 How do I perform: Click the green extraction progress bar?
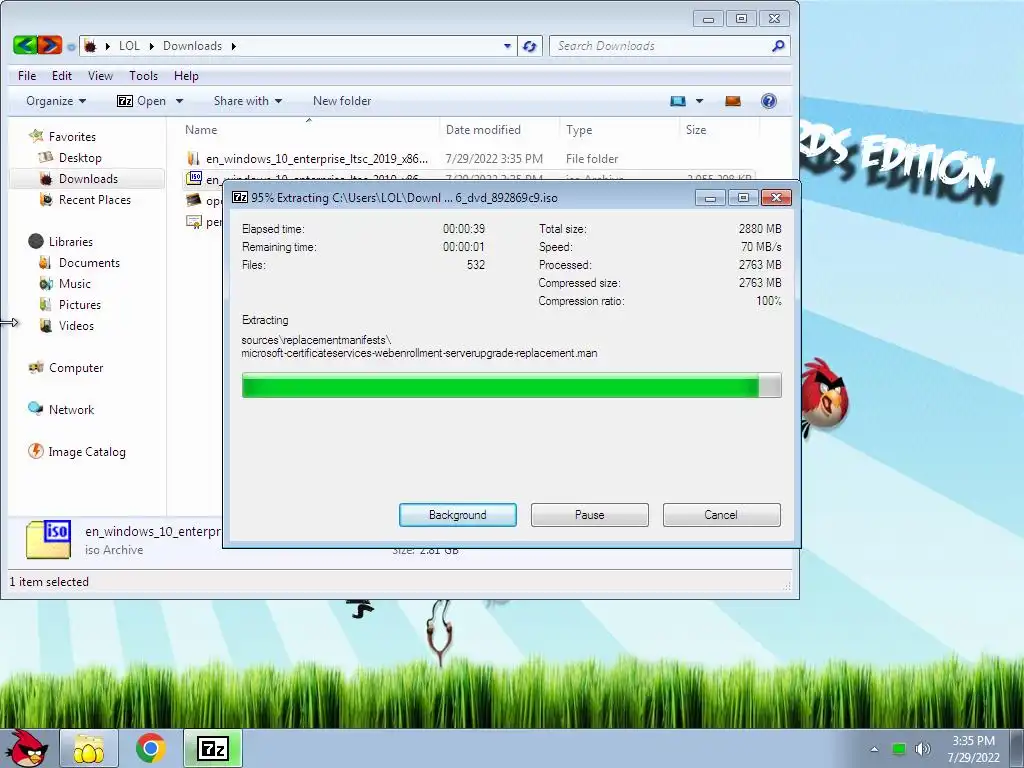pyautogui.click(x=511, y=385)
